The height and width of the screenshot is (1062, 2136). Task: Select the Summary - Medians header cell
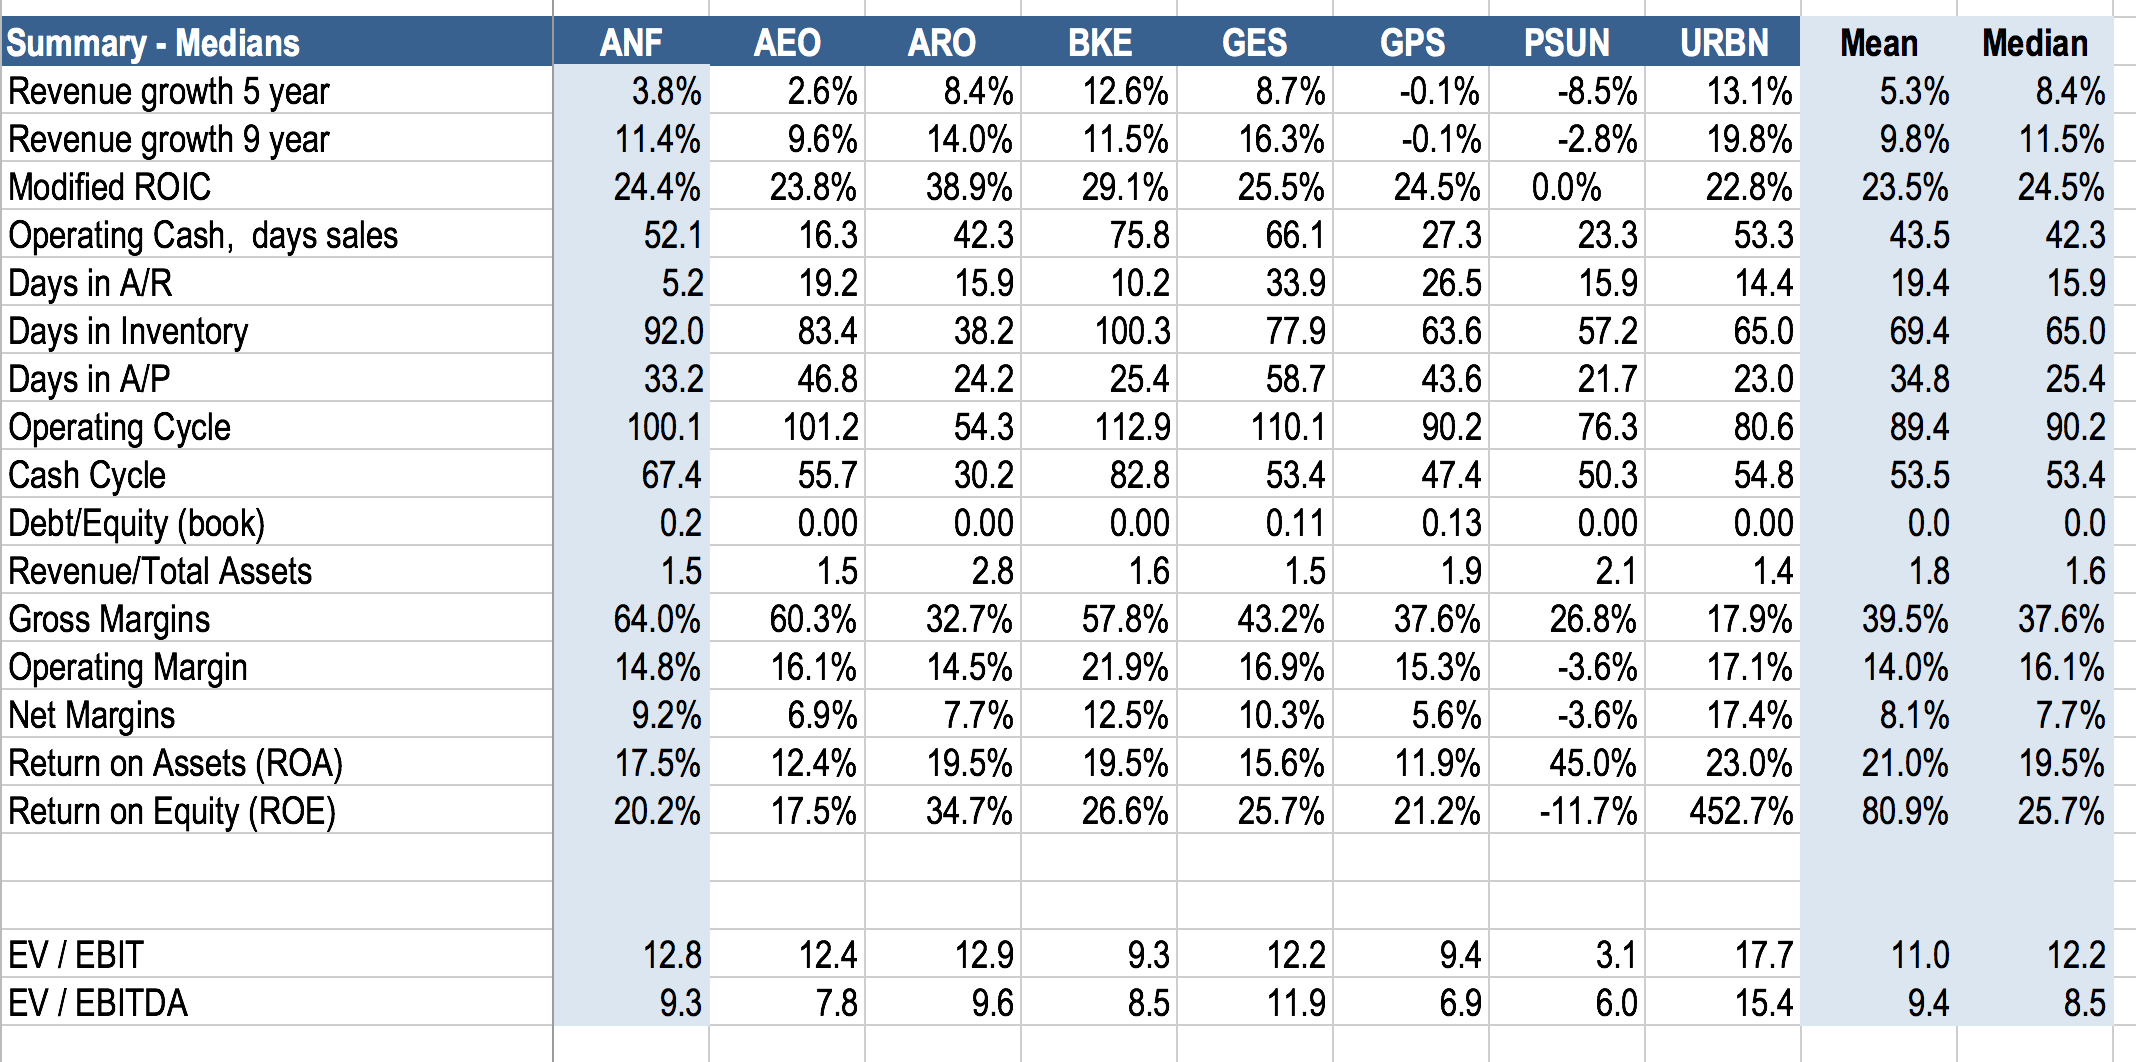click(153, 43)
